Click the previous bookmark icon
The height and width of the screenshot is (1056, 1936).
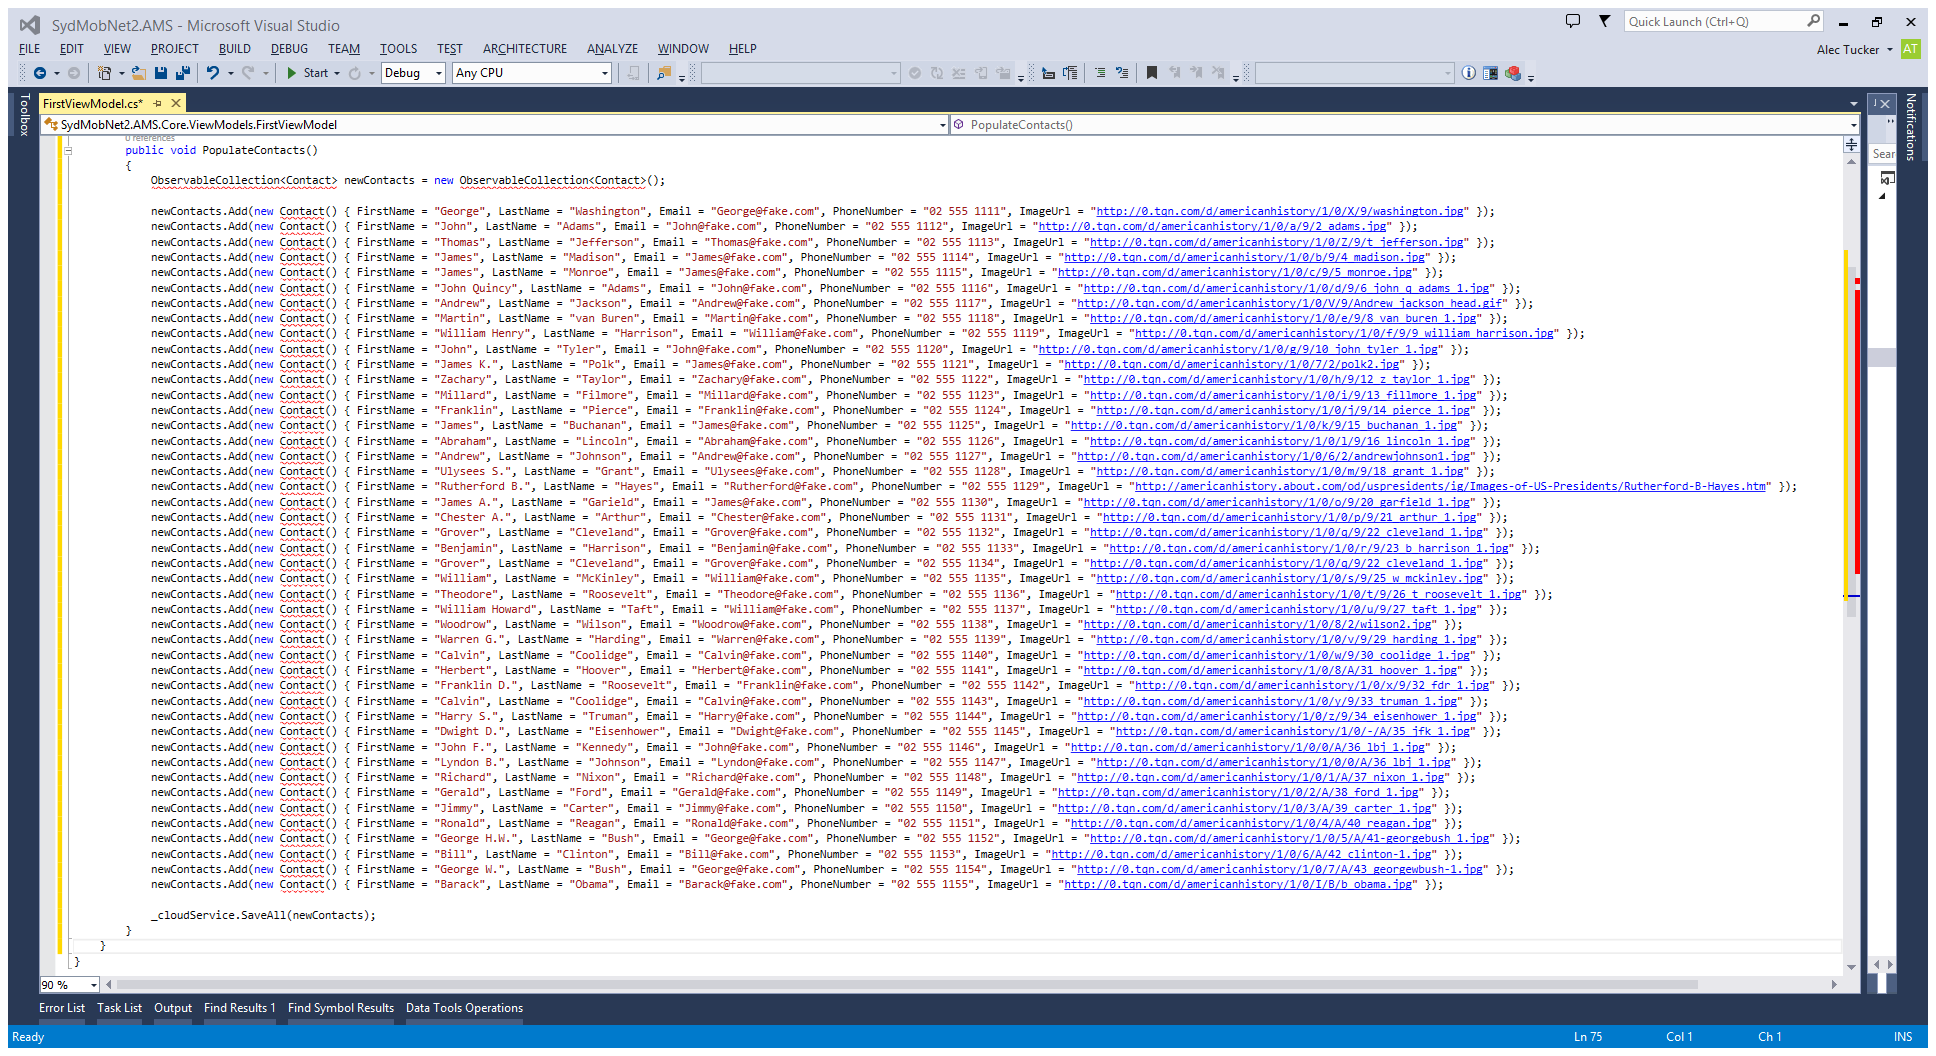pyautogui.click(x=1174, y=73)
